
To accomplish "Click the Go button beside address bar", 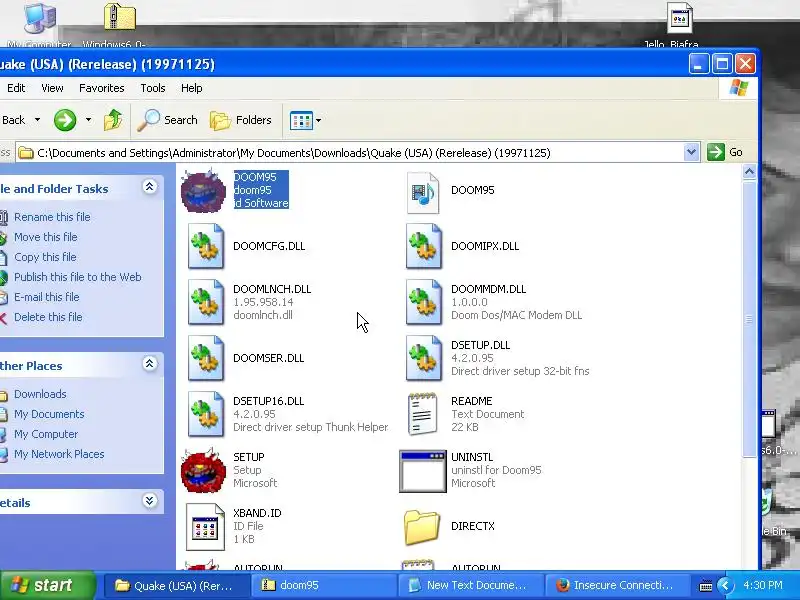I will 724,152.
